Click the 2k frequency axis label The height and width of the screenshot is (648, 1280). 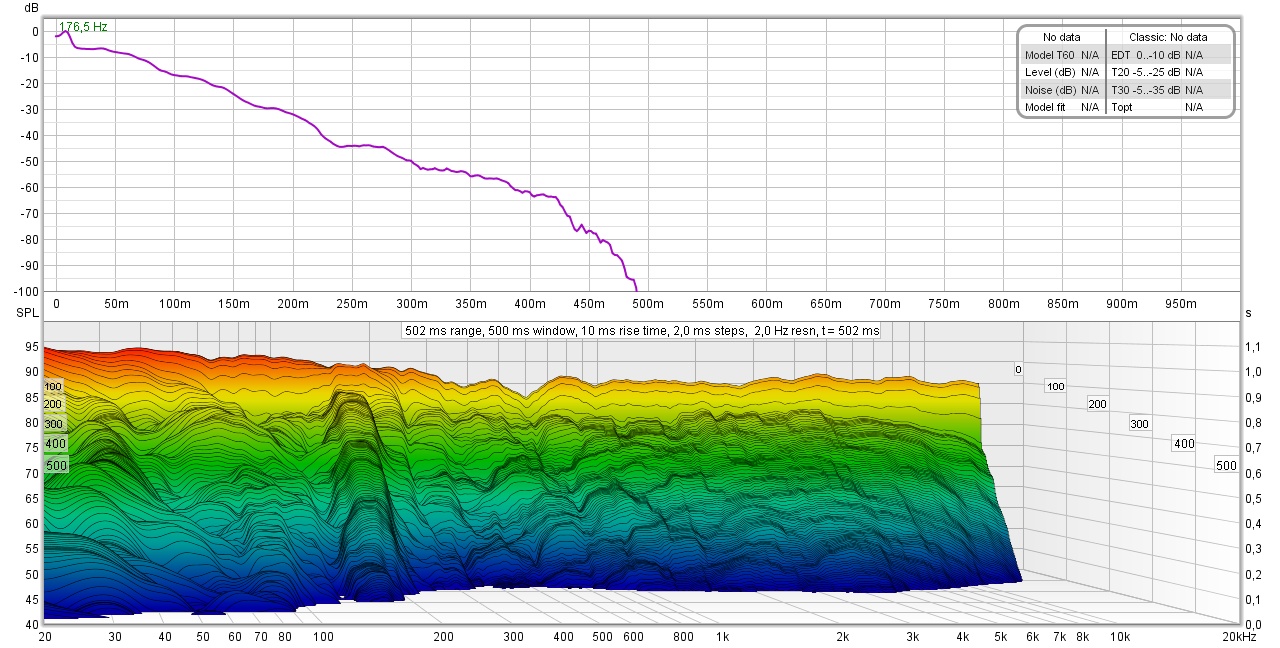[842, 637]
